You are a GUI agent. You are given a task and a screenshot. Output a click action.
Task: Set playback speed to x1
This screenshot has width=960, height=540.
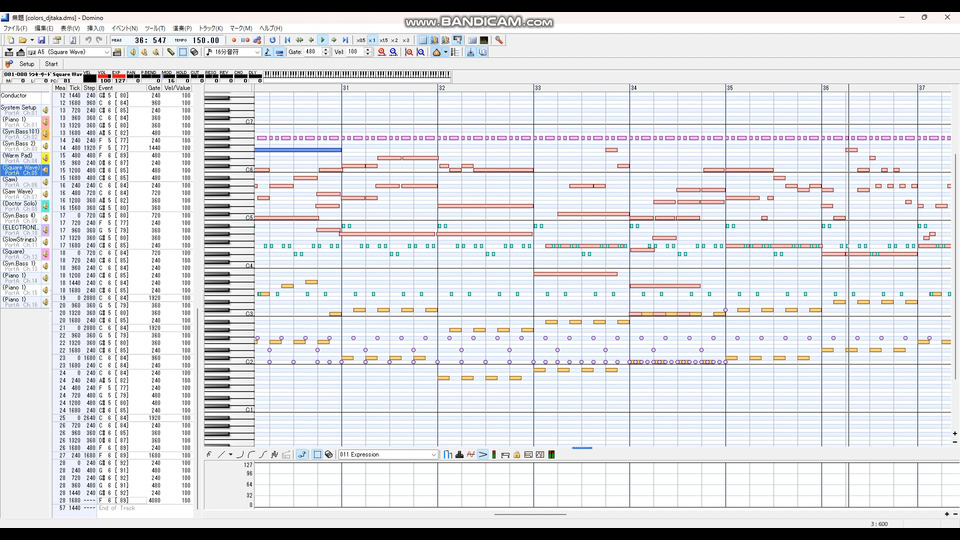point(372,40)
